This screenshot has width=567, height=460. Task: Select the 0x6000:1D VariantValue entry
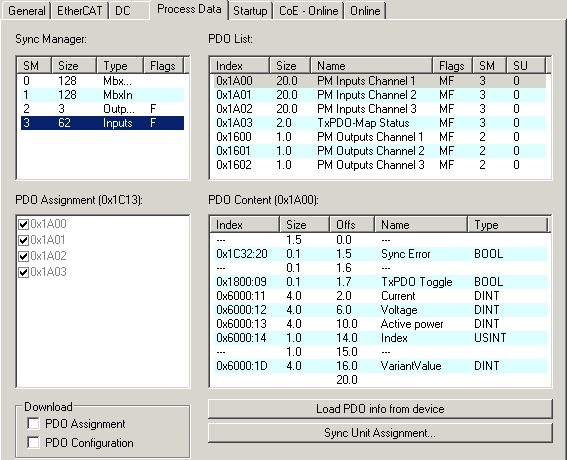[x=380, y=366]
